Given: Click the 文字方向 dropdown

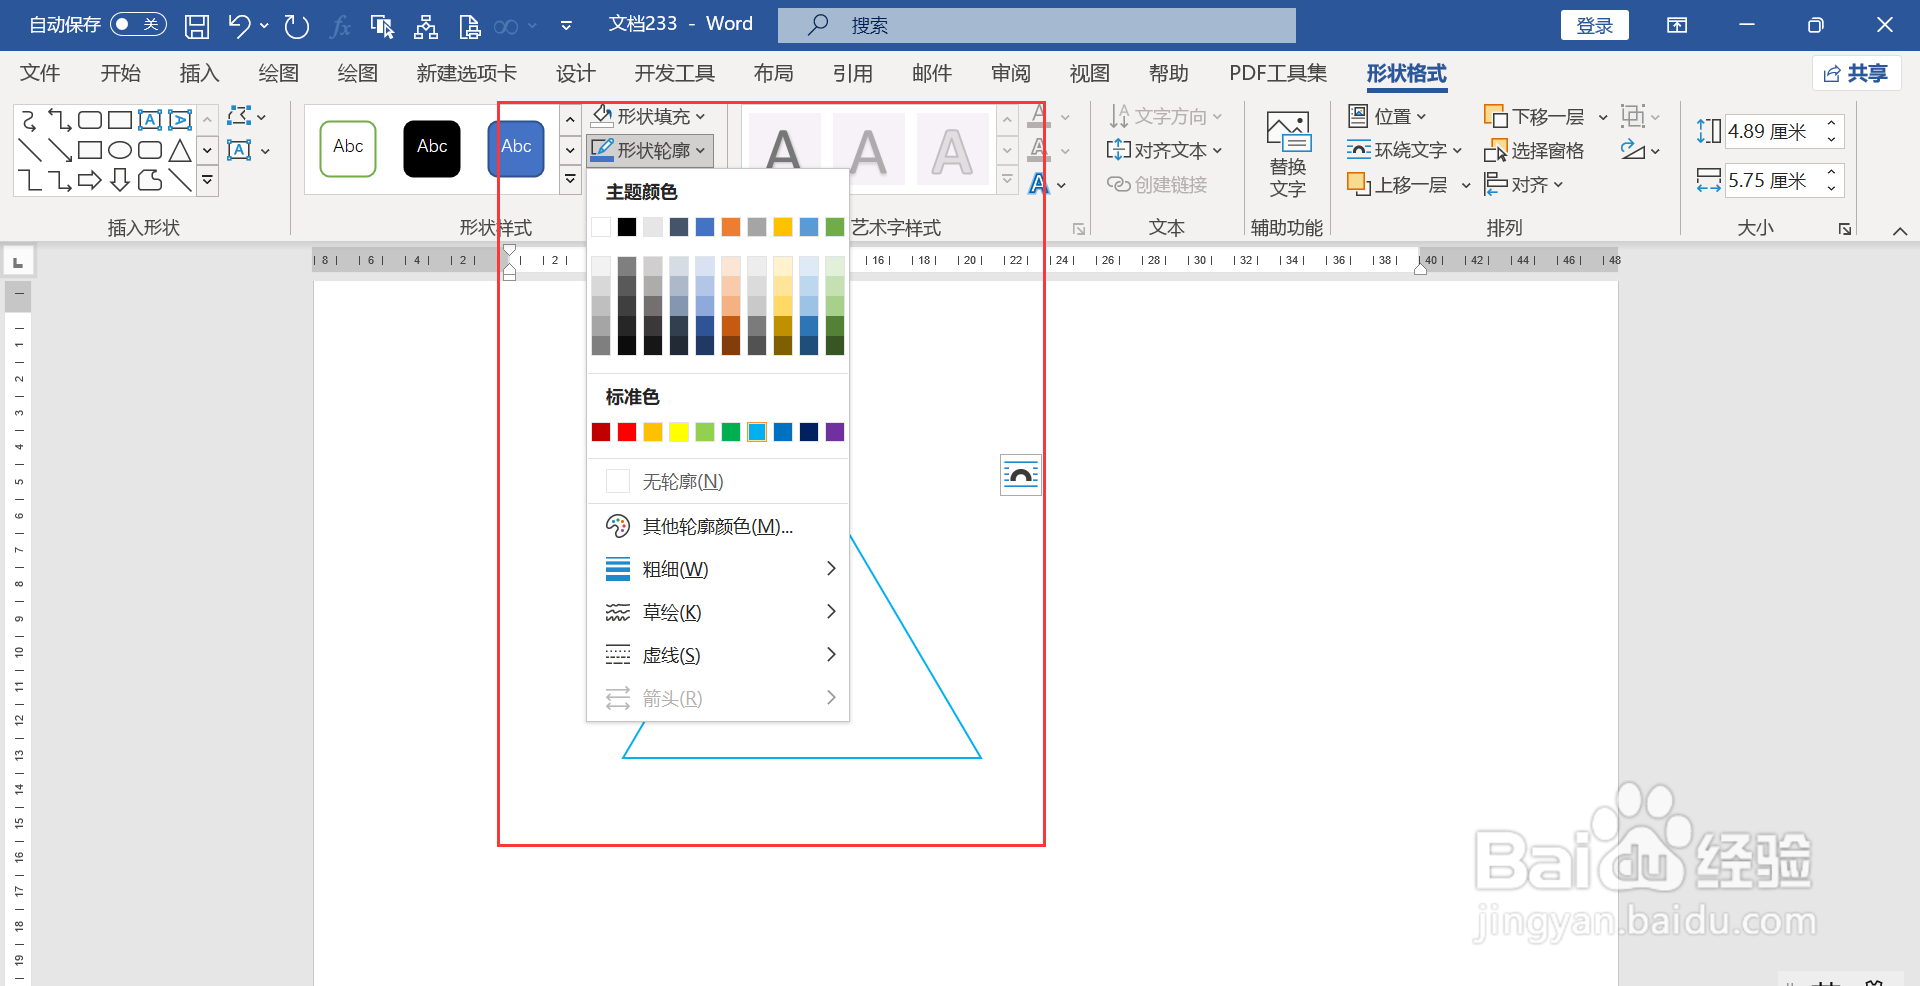Looking at the screenshot, I should coord(1165,116).
